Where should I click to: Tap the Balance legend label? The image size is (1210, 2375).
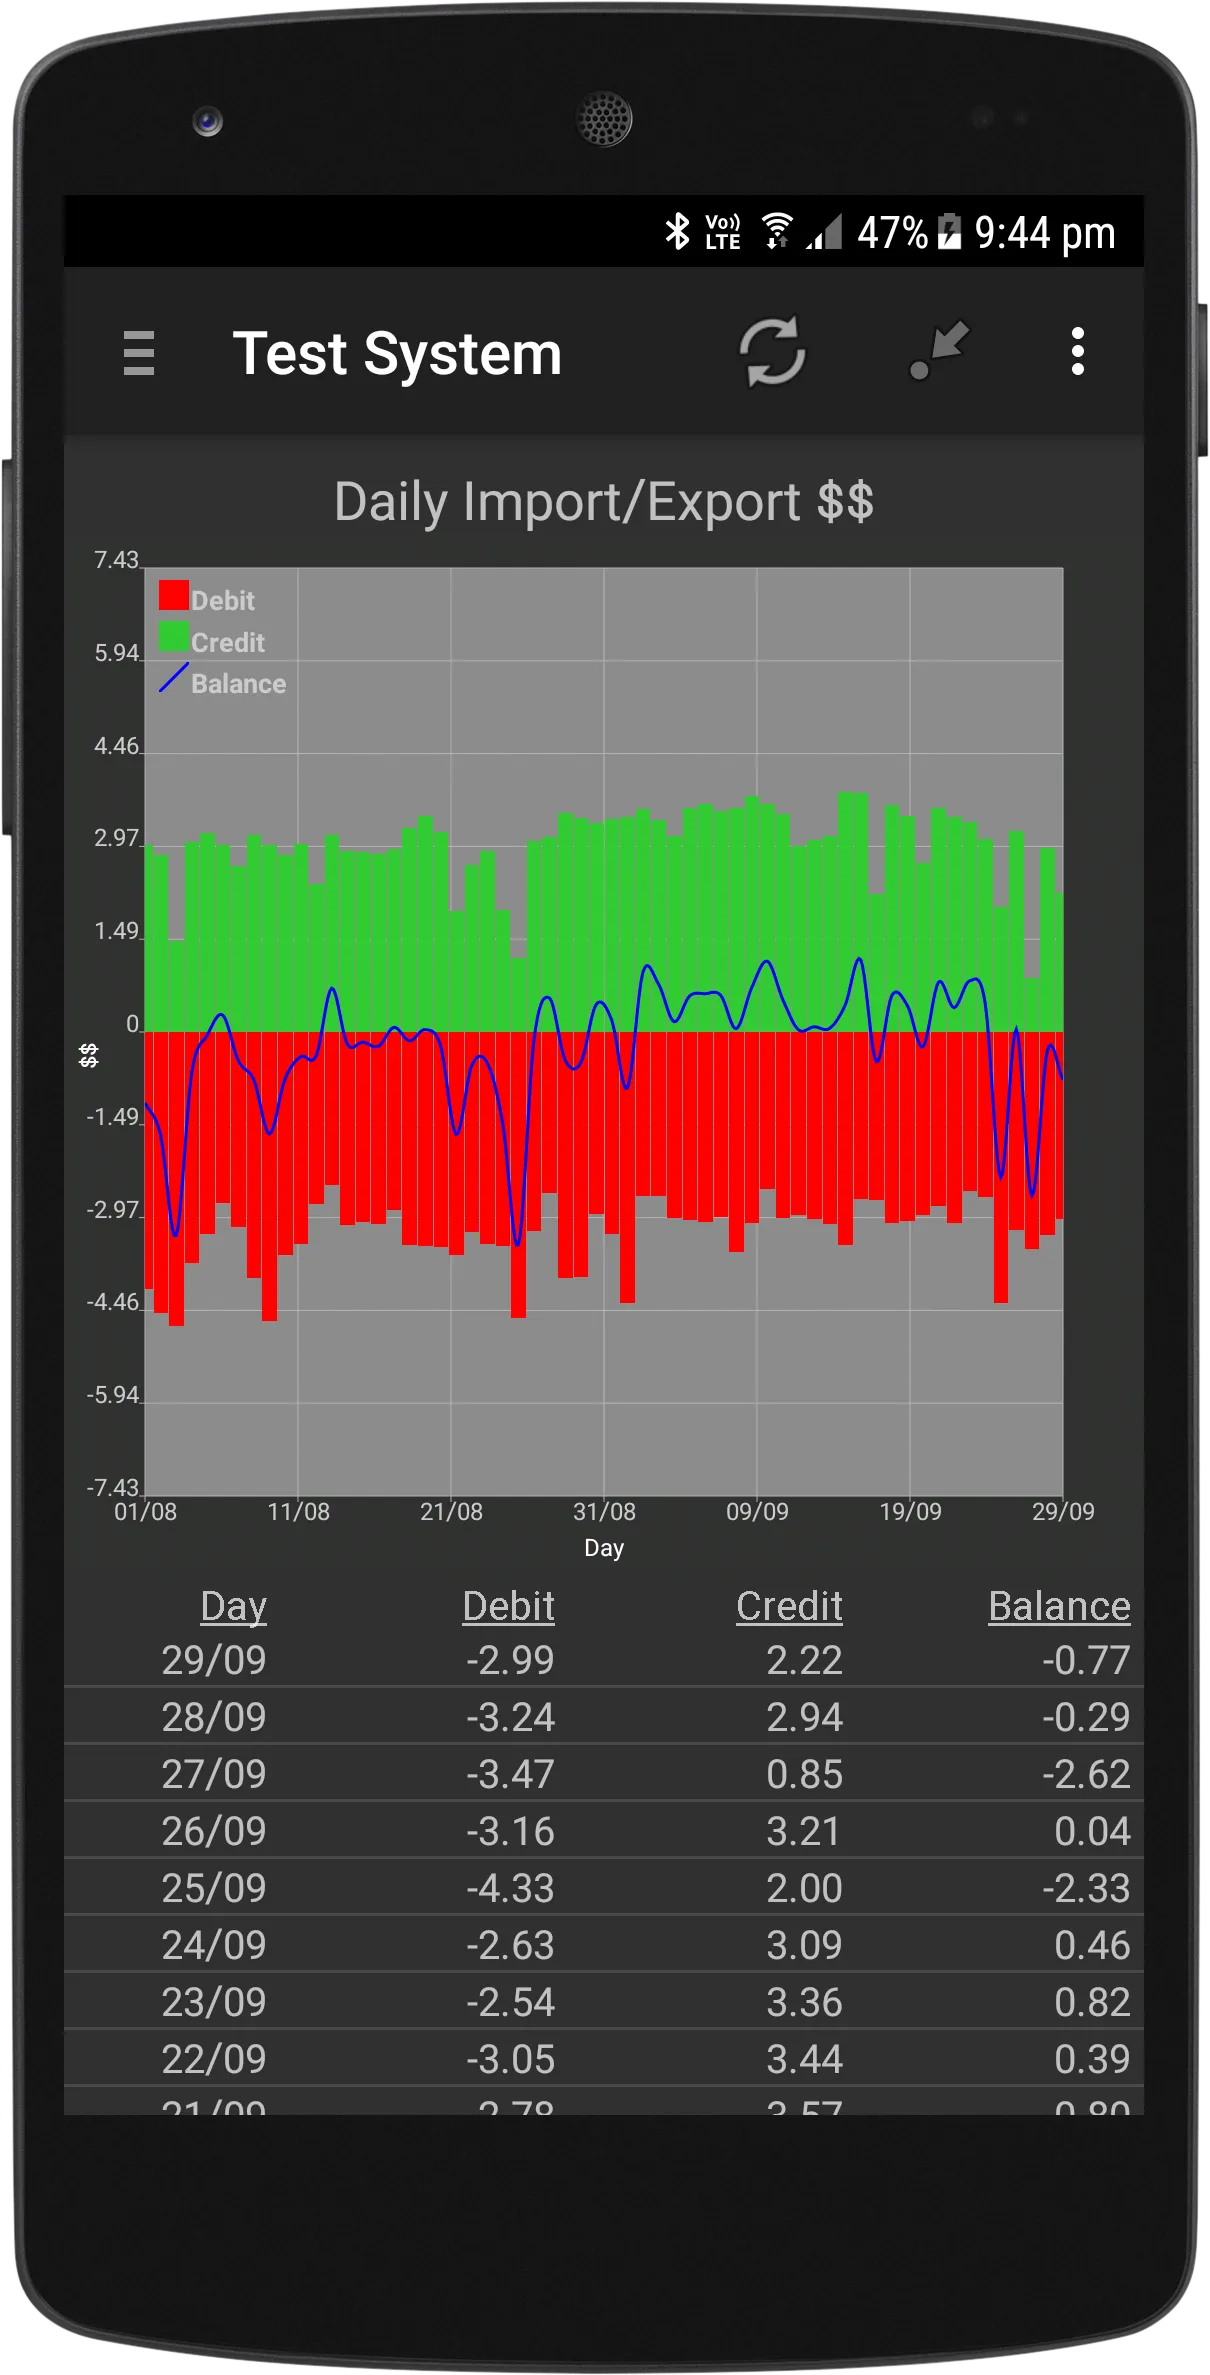click(x=239, y=684)
